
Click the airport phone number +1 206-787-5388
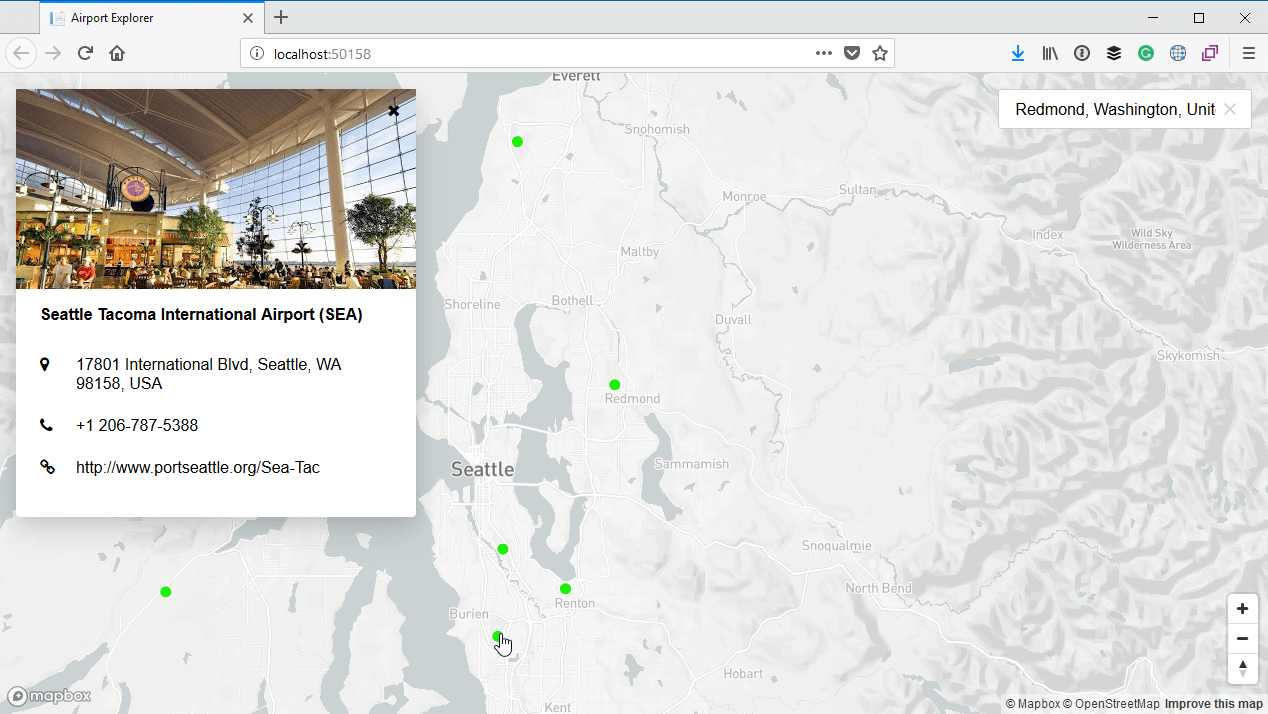click(137, 425)
